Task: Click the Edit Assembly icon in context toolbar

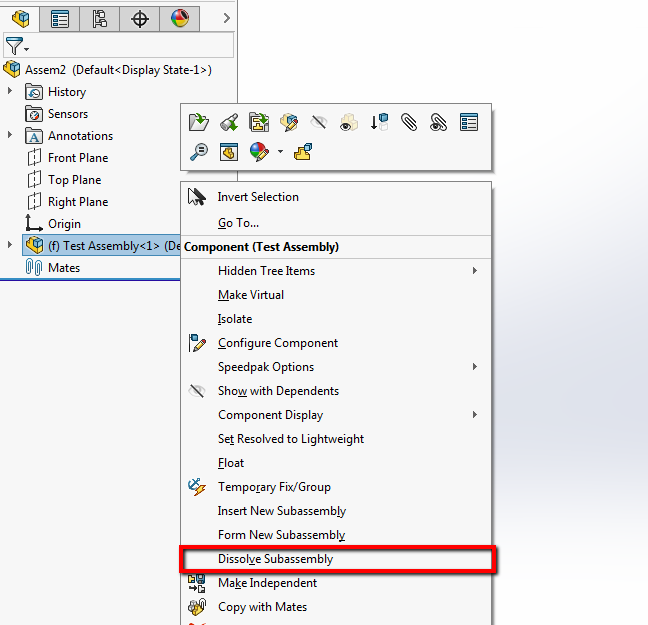Action: point(289,122)
